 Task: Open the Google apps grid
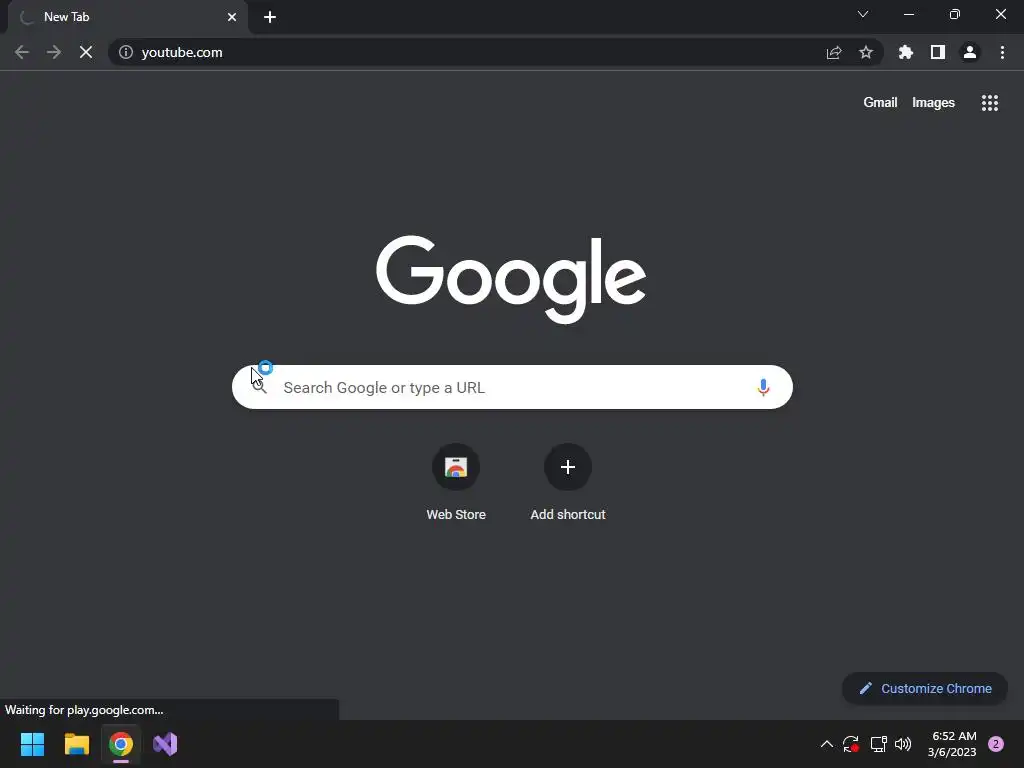[990, 103]
